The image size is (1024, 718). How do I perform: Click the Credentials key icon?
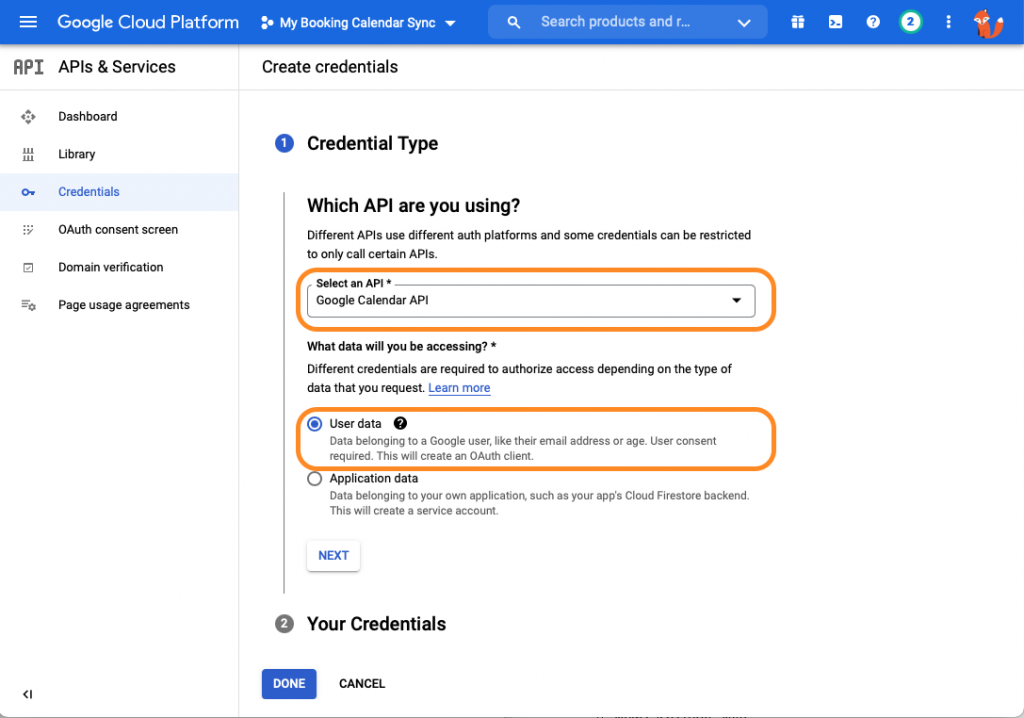tap(28, 192)
